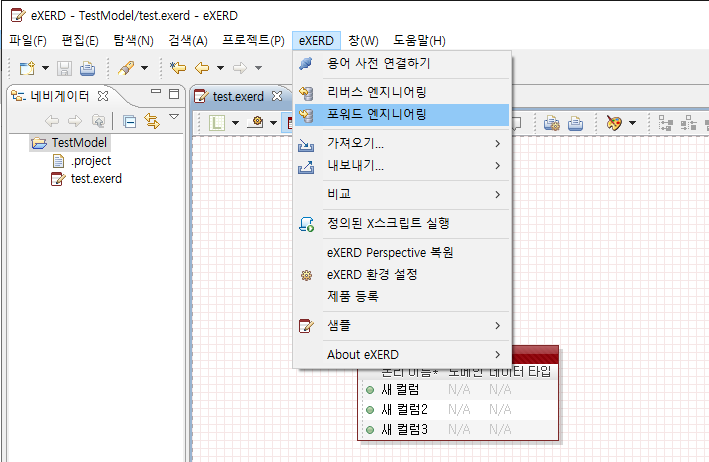Open the 파일(F) menu

pyautogui.click(x=28, y=41)
